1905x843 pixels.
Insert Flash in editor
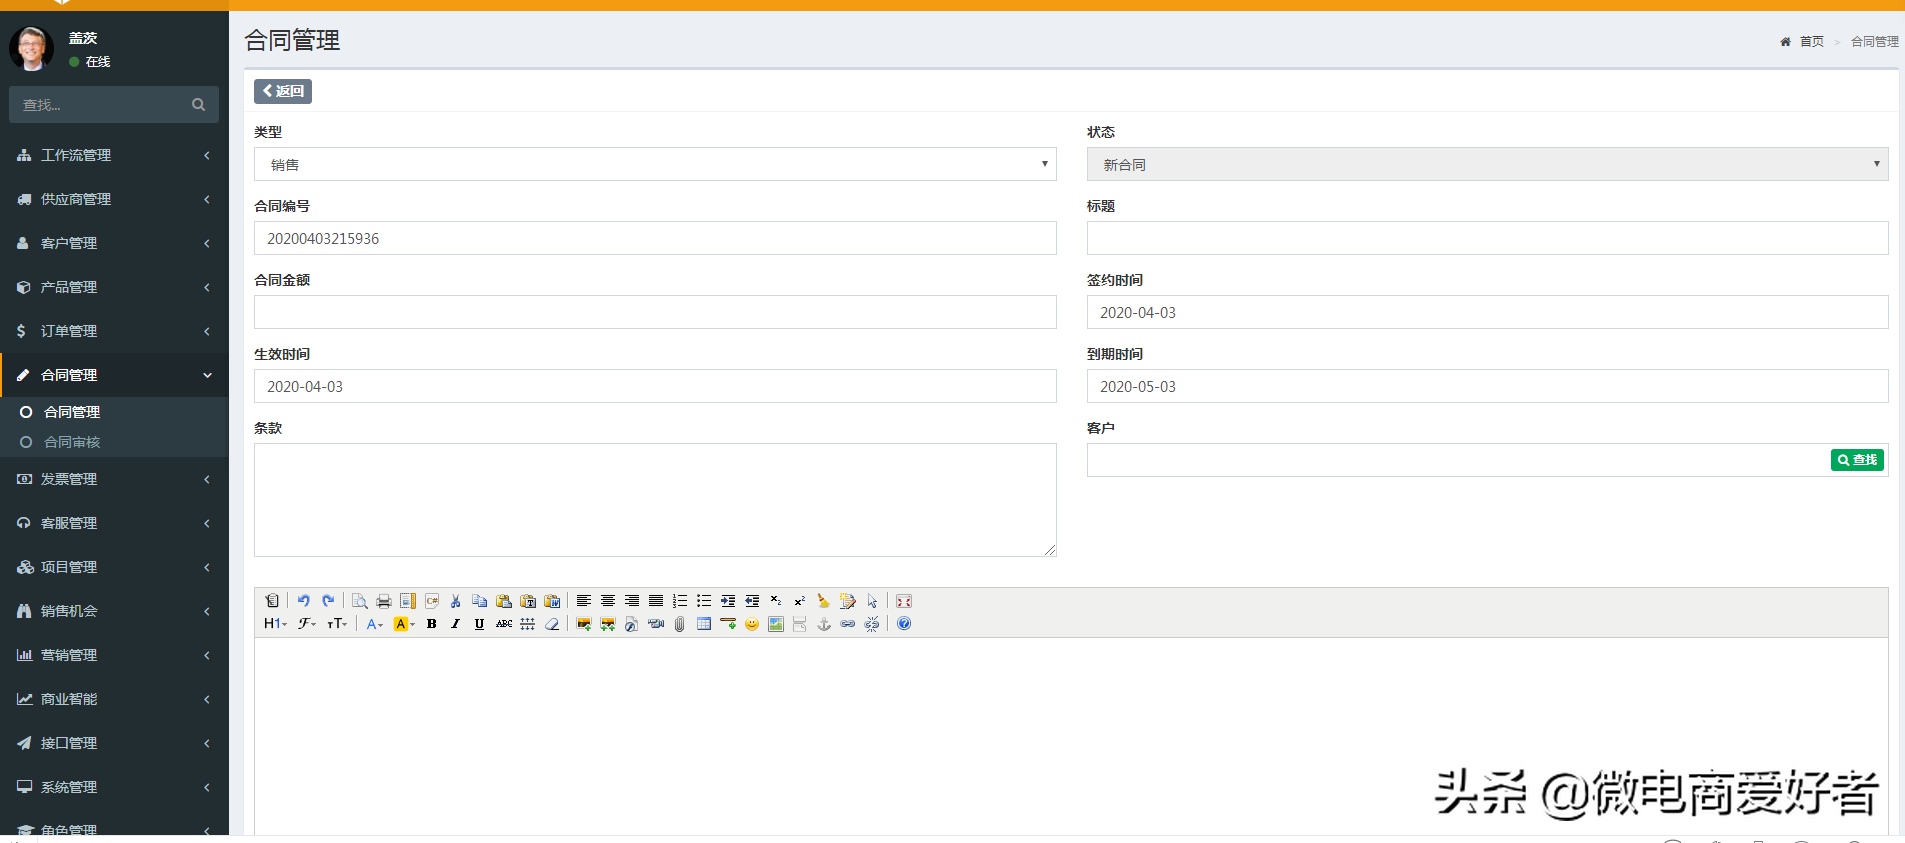click(x=632, y=624)
